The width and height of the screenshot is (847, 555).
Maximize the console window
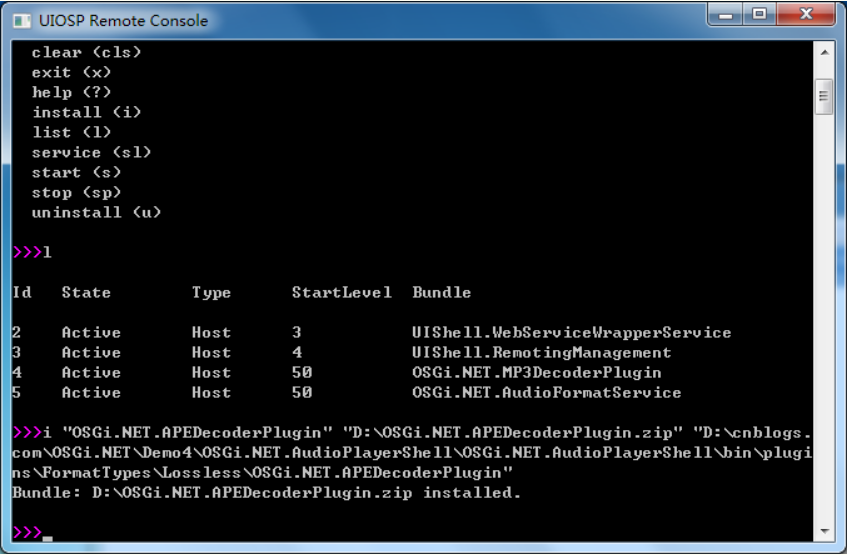(759, 14)
